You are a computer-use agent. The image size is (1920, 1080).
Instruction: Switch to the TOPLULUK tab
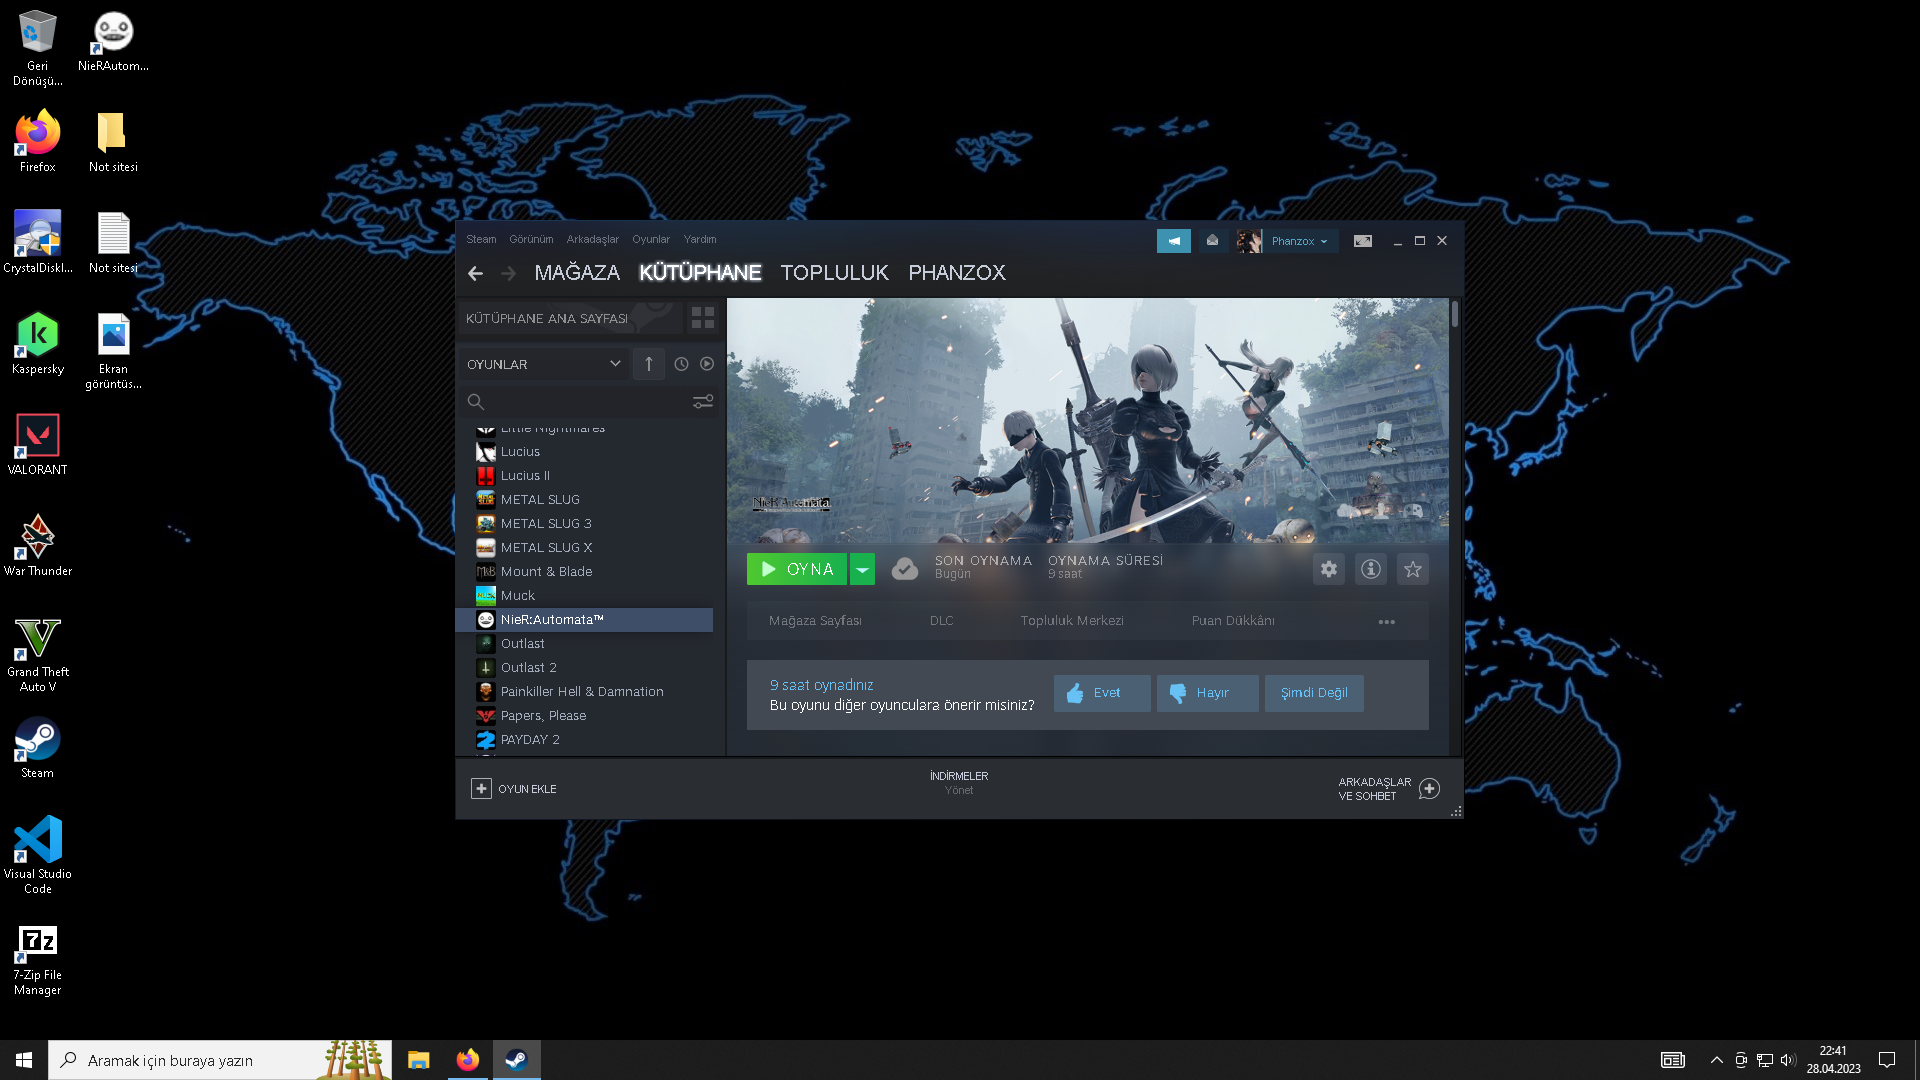pos(834,272)
